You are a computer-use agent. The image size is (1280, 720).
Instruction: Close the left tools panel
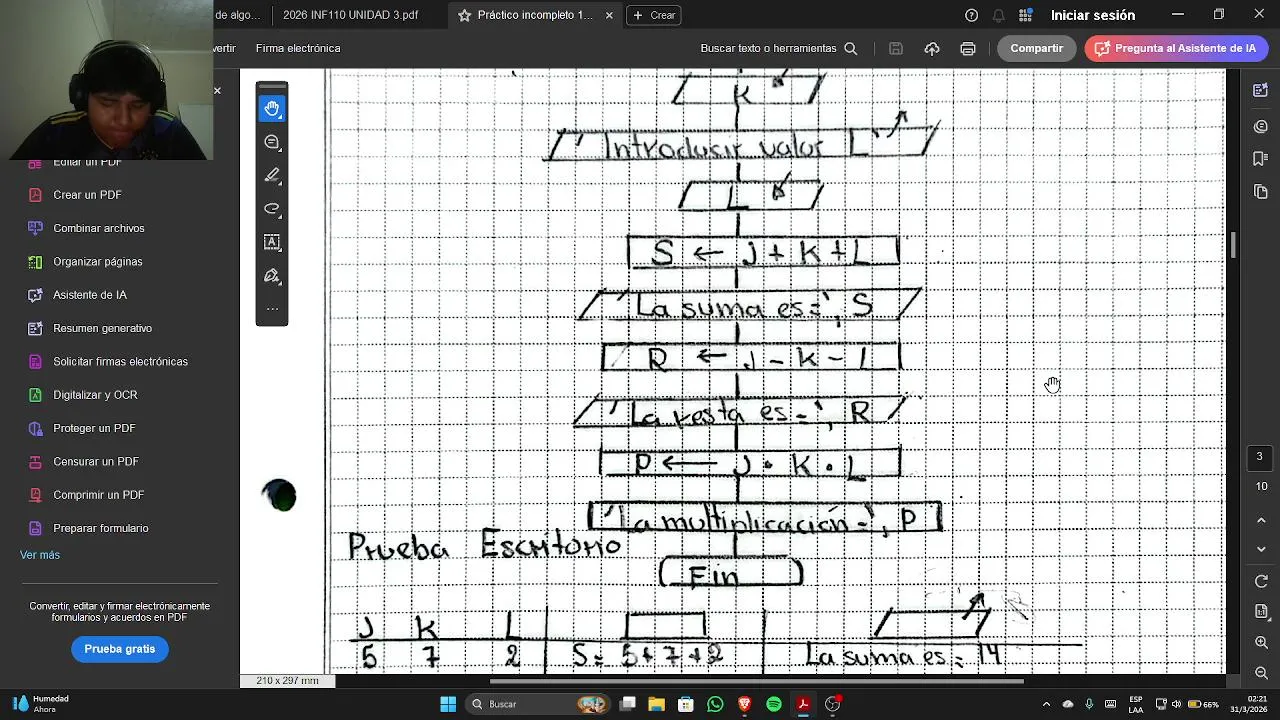coord(217,91)
